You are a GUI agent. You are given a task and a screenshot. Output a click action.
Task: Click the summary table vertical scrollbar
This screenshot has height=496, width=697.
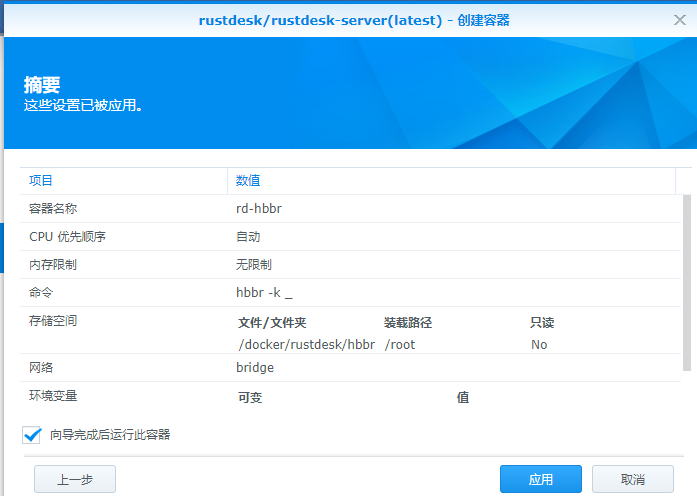pos(687,283)
